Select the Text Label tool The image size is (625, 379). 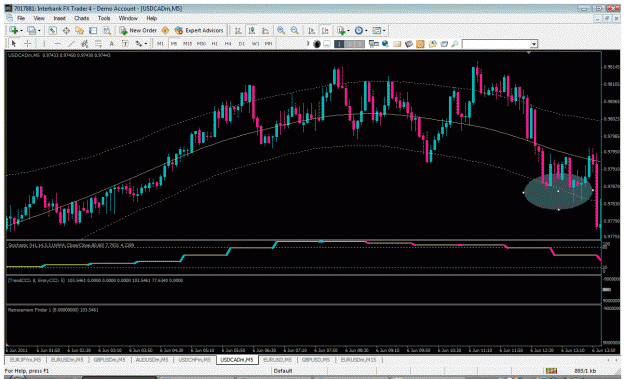click(125, 43)
